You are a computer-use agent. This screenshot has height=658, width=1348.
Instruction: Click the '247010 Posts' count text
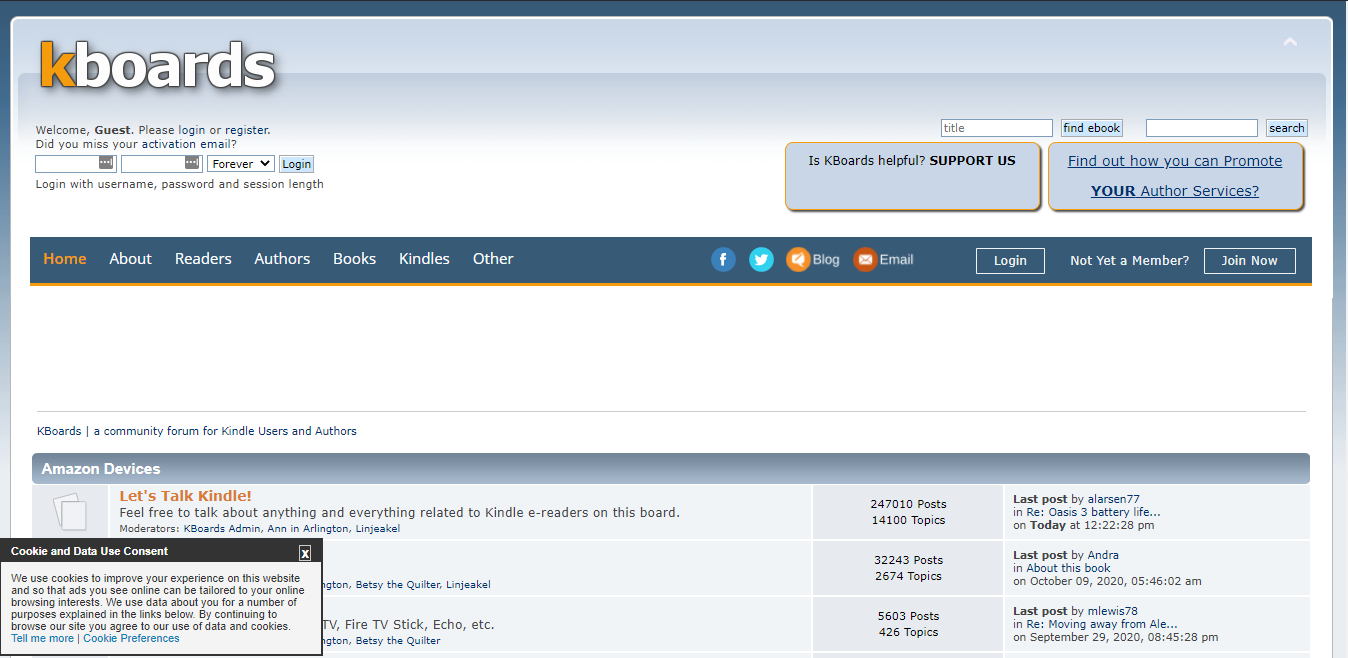click(908, 504)
